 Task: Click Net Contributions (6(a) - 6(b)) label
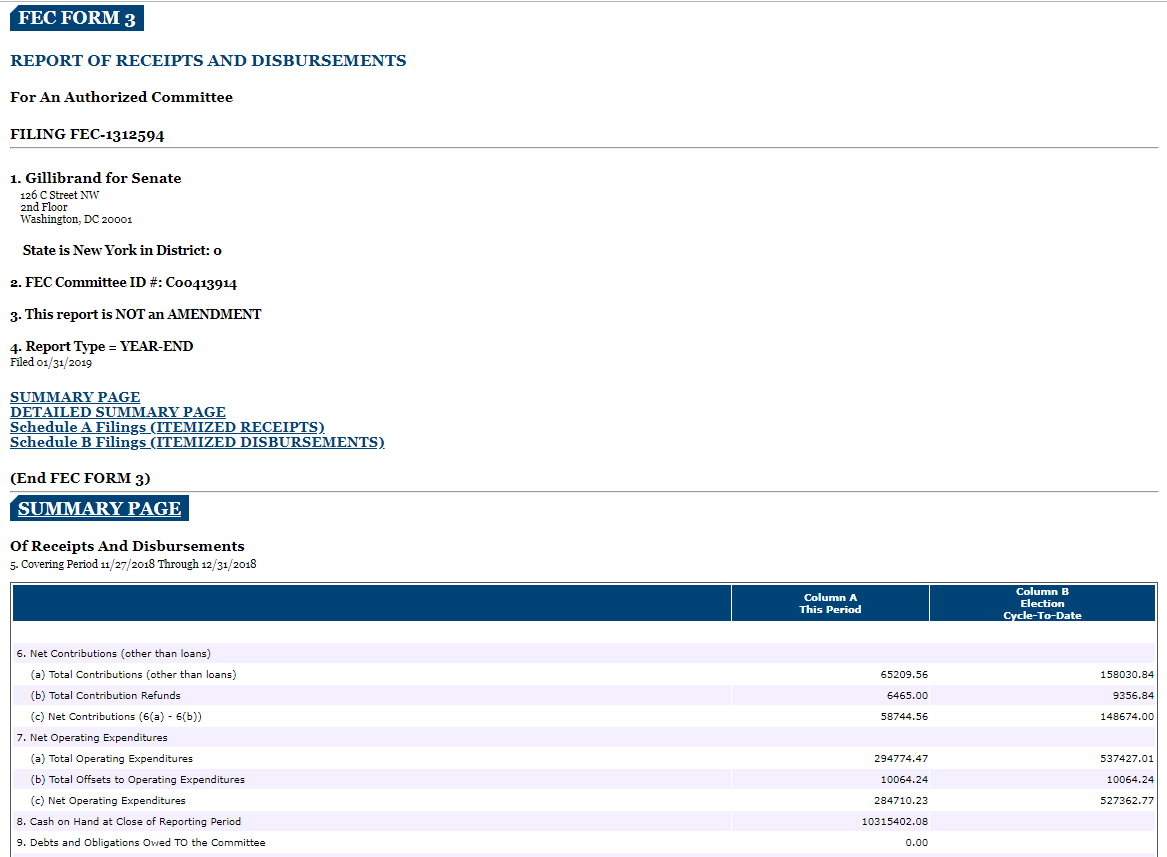tap(115, 716)
